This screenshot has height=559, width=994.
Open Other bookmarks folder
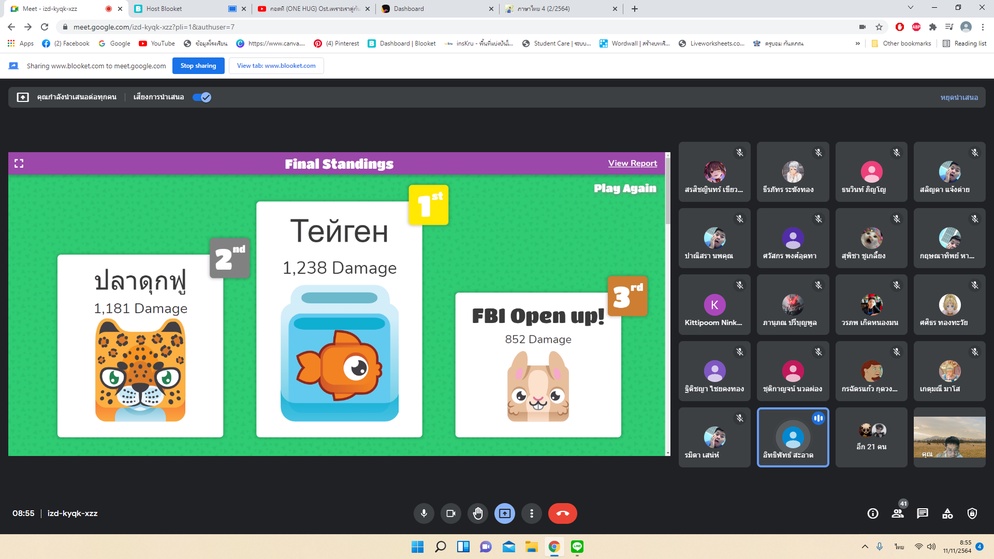click(x=901, y=43)
